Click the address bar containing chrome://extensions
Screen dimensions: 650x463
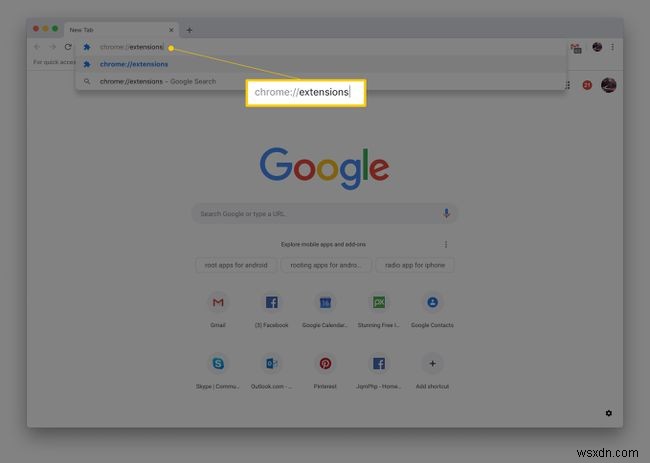point(321,47)
